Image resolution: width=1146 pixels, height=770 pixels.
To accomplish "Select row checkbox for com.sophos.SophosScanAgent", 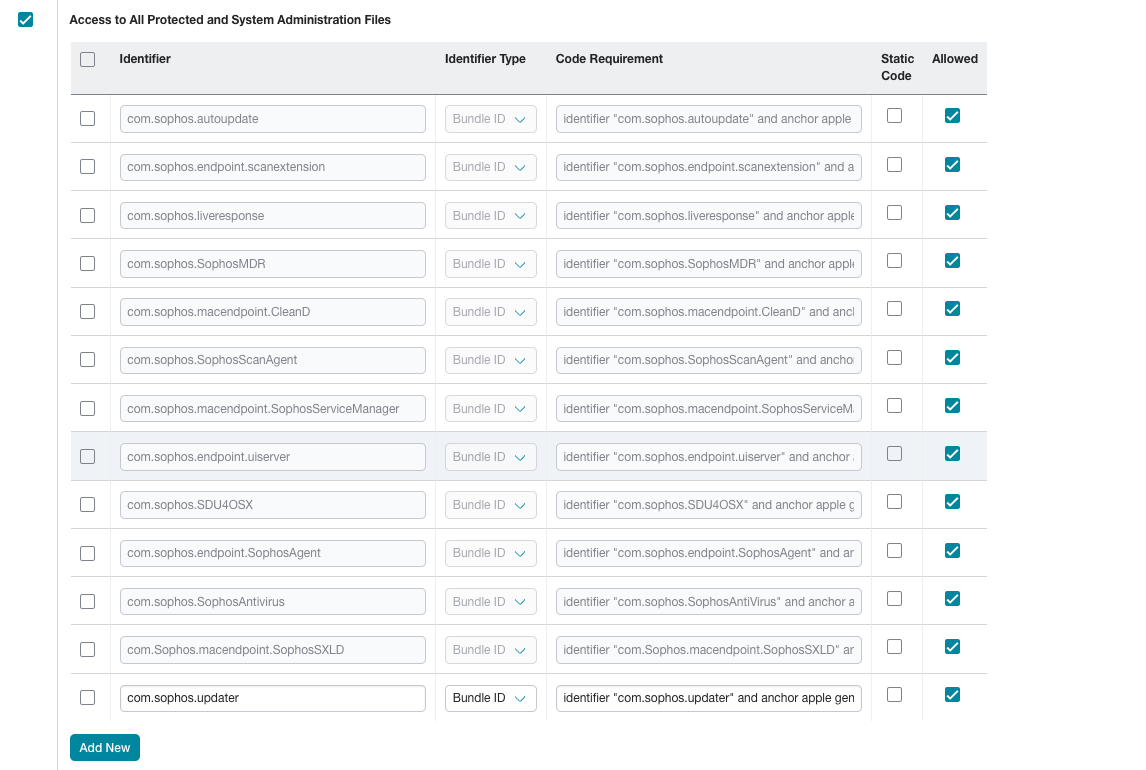I will 88,359.
